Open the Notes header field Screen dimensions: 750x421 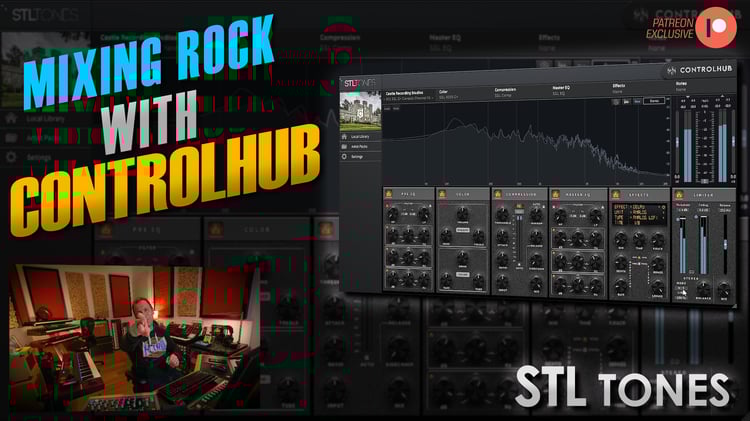[x=681, y=86]
